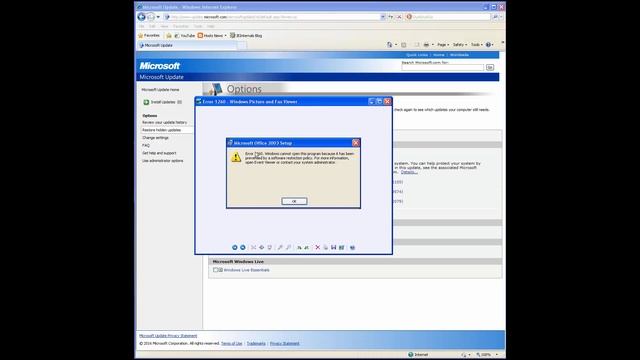Open a new blank tab
Screen dimensions: 640x360
coord(242,45)
